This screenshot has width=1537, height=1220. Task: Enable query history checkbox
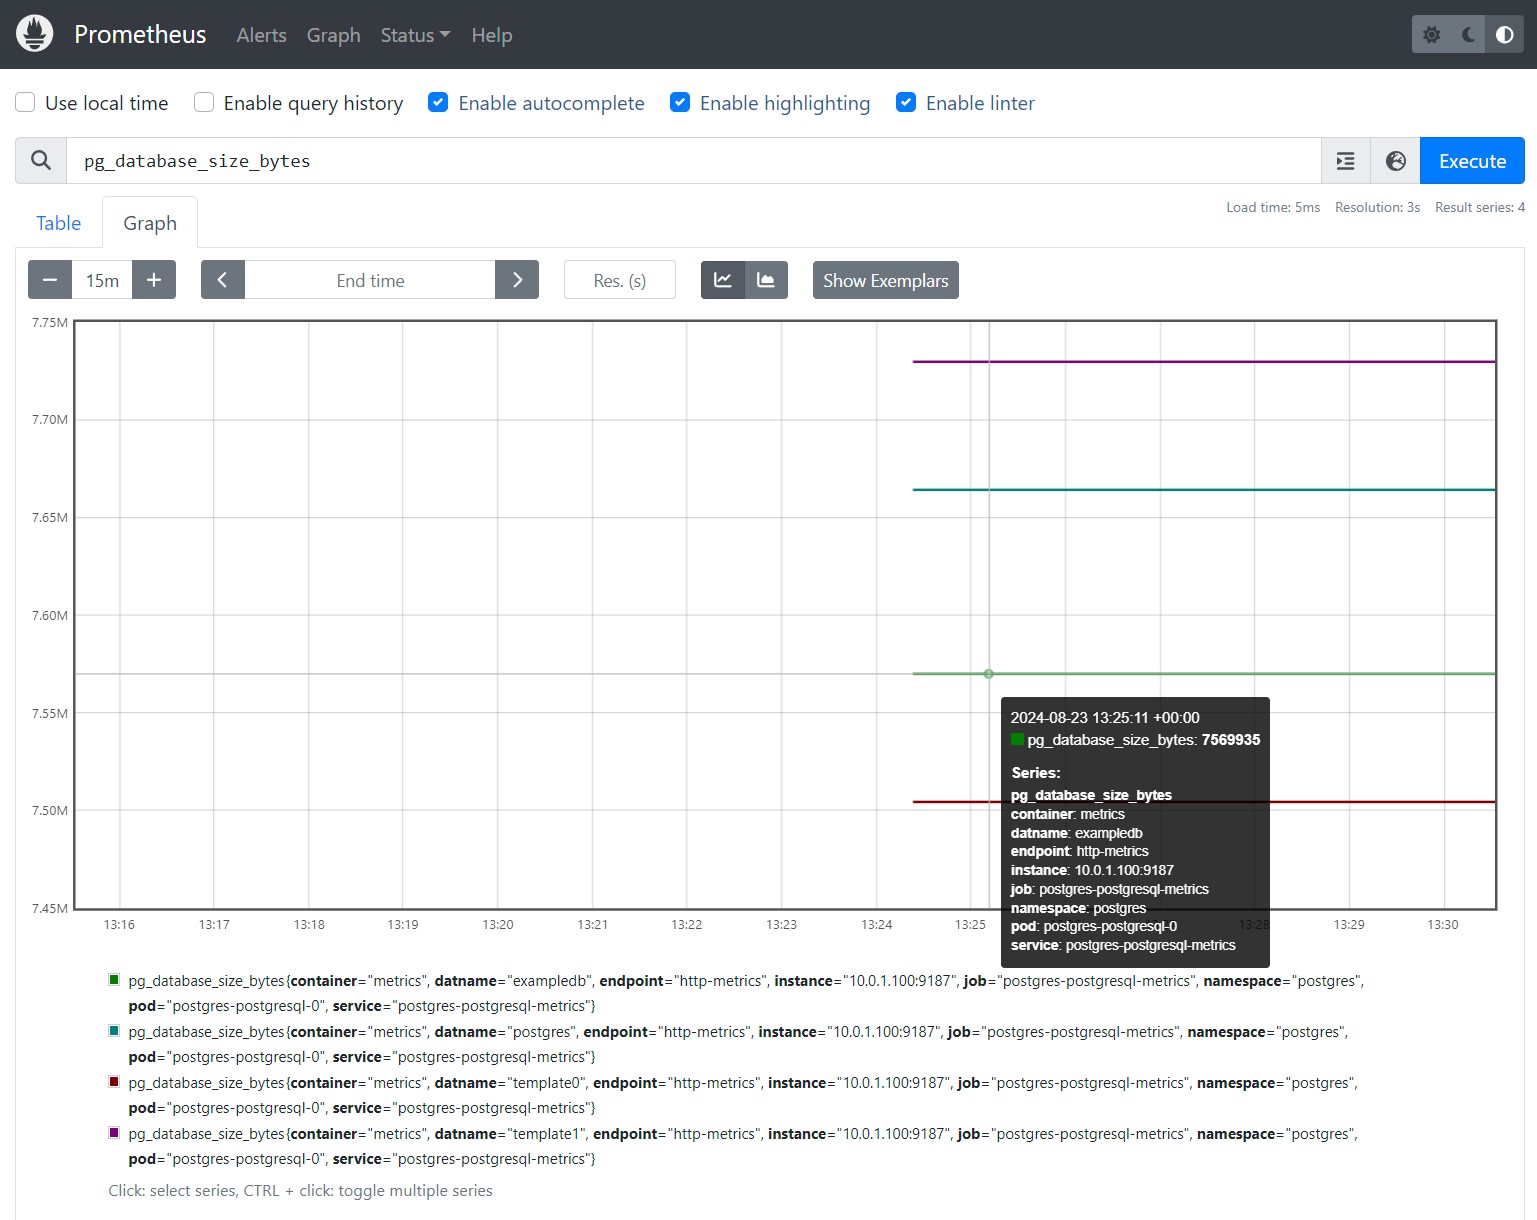coord(204,103)
